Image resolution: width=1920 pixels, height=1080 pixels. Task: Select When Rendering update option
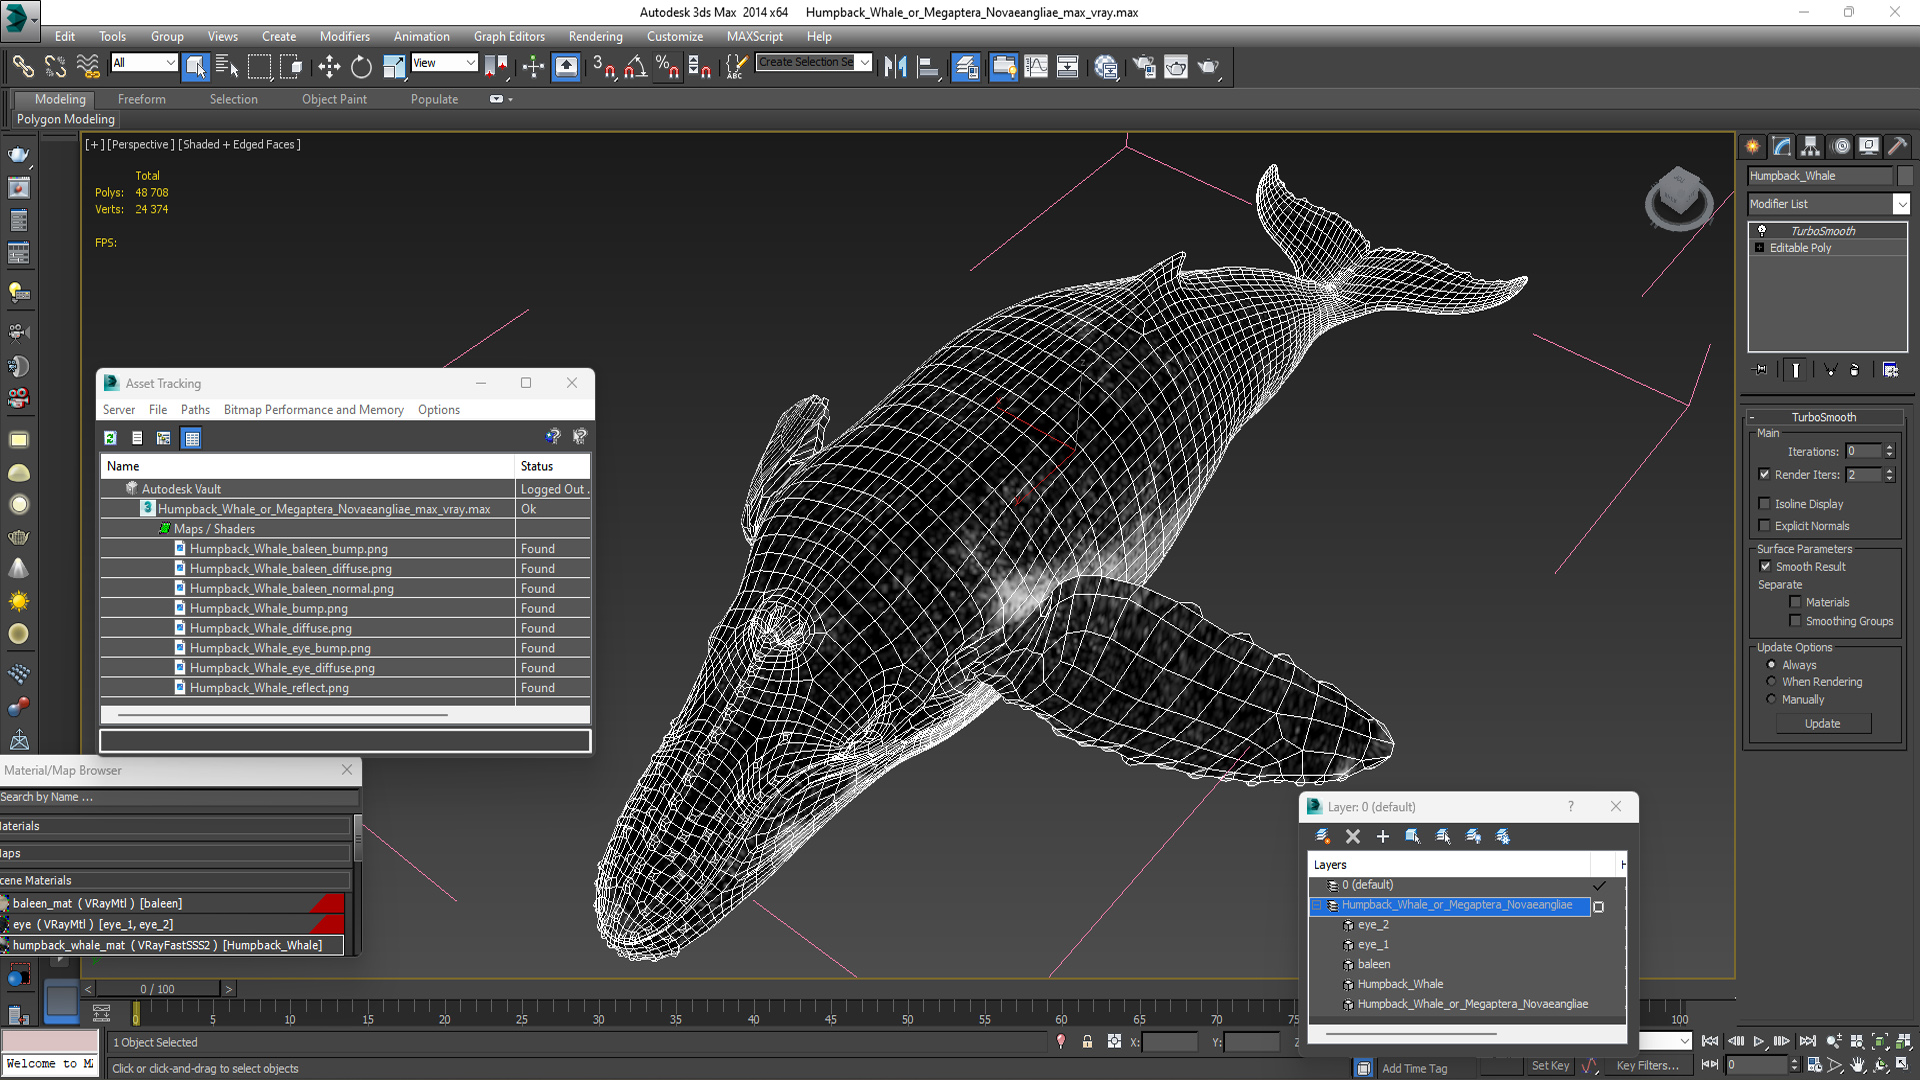[1771, 682]
